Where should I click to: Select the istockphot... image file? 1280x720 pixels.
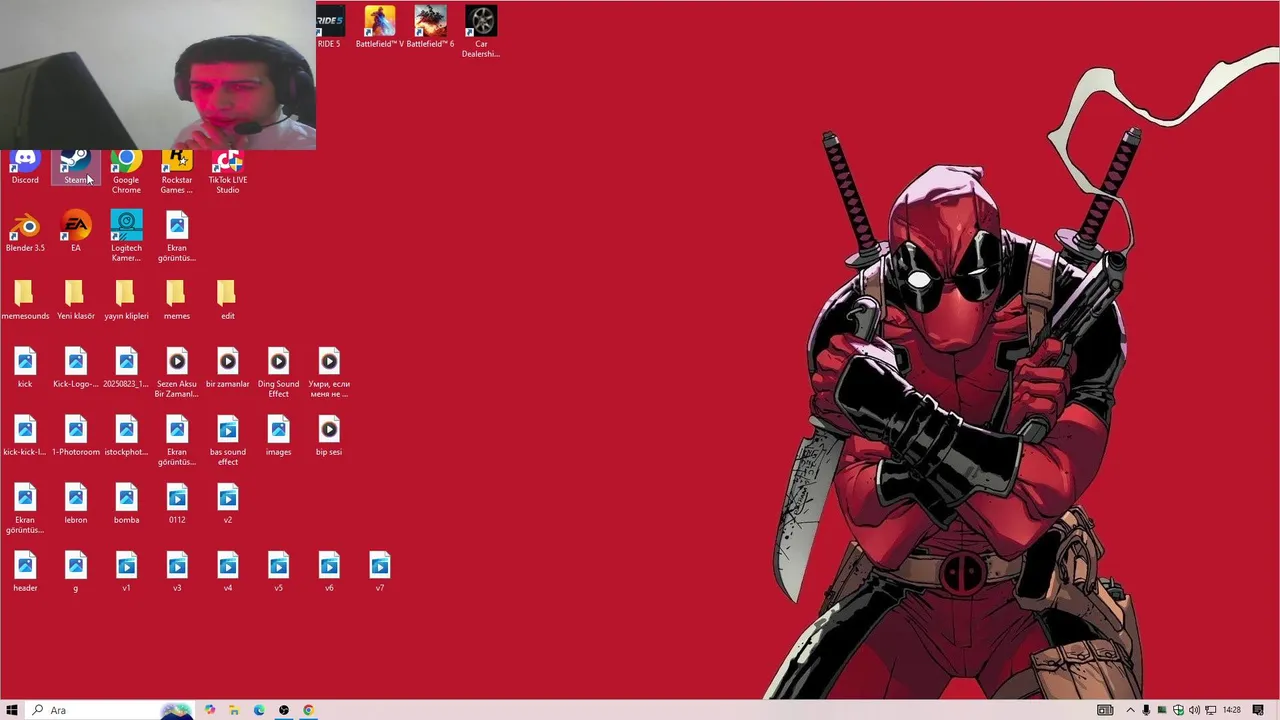tap(126, 436)
